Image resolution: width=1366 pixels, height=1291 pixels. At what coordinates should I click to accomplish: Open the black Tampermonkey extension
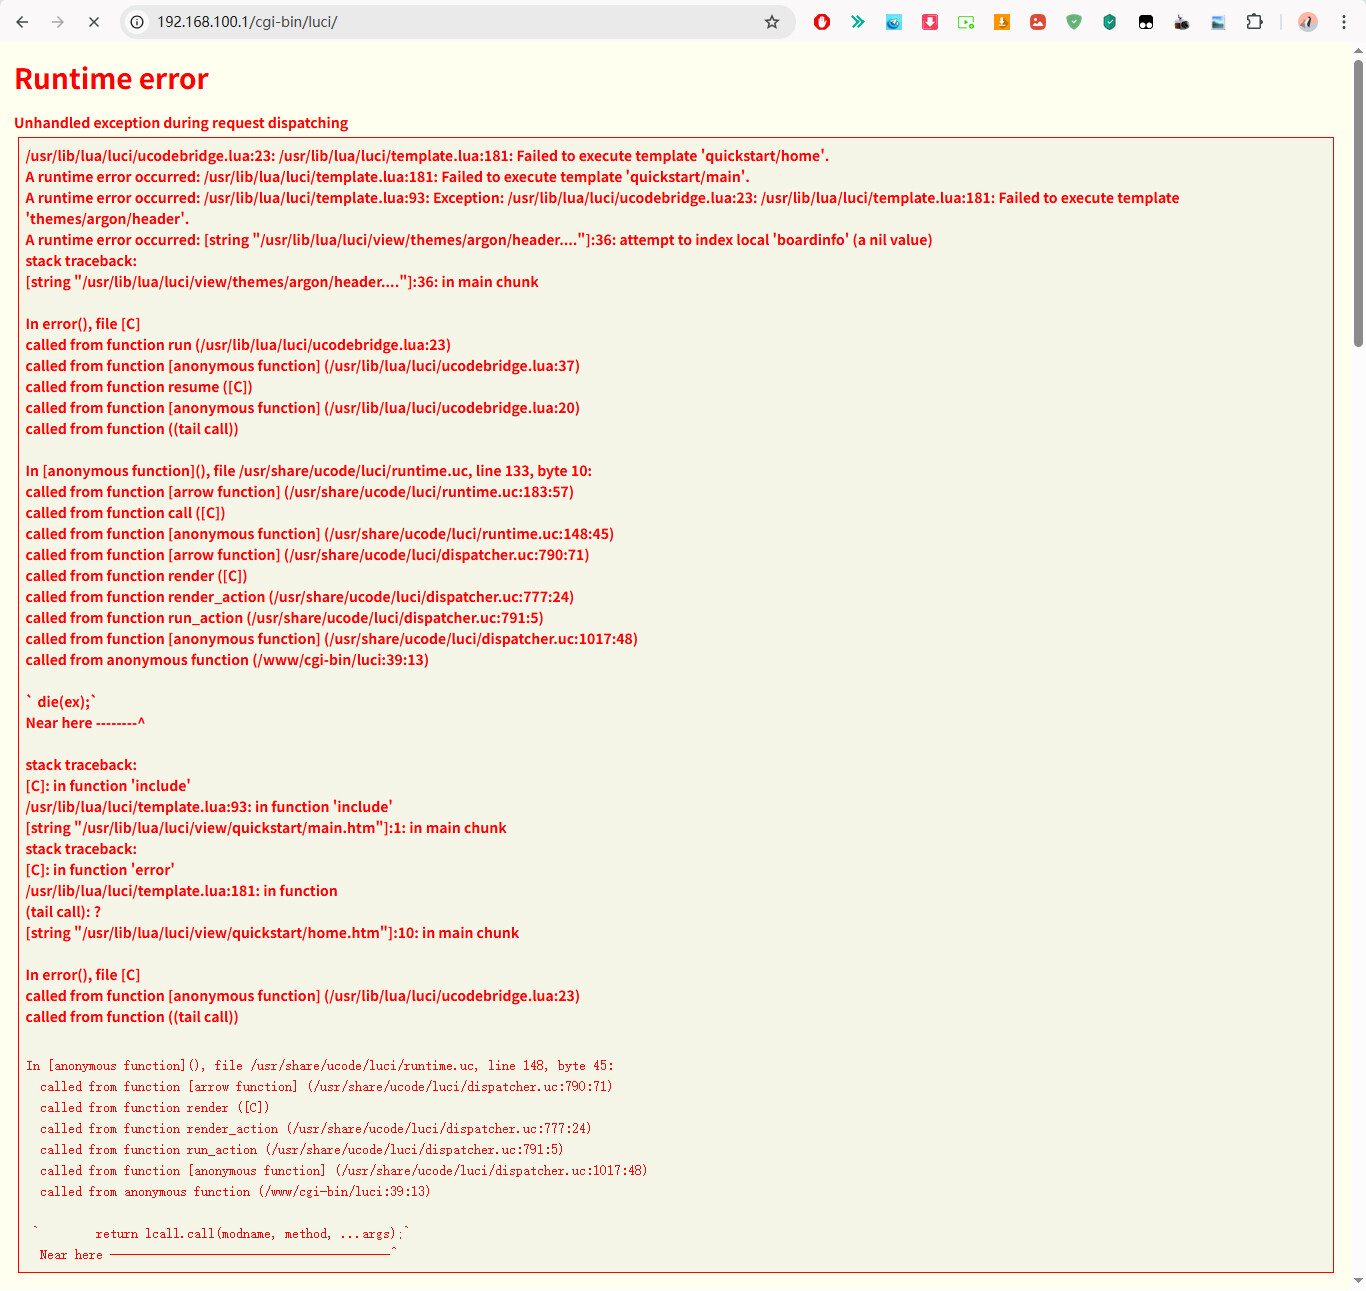pos(1146,22)
